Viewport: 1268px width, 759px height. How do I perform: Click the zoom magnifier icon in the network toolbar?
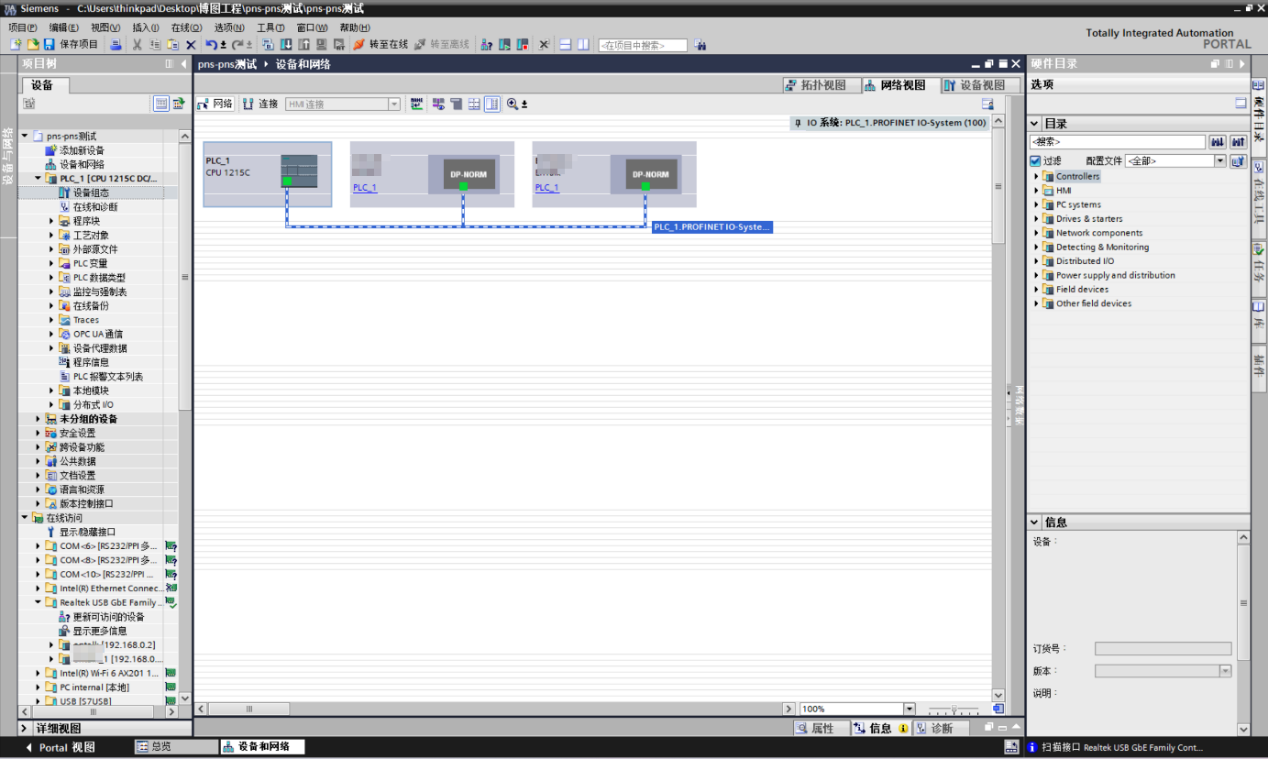[513, 104]
